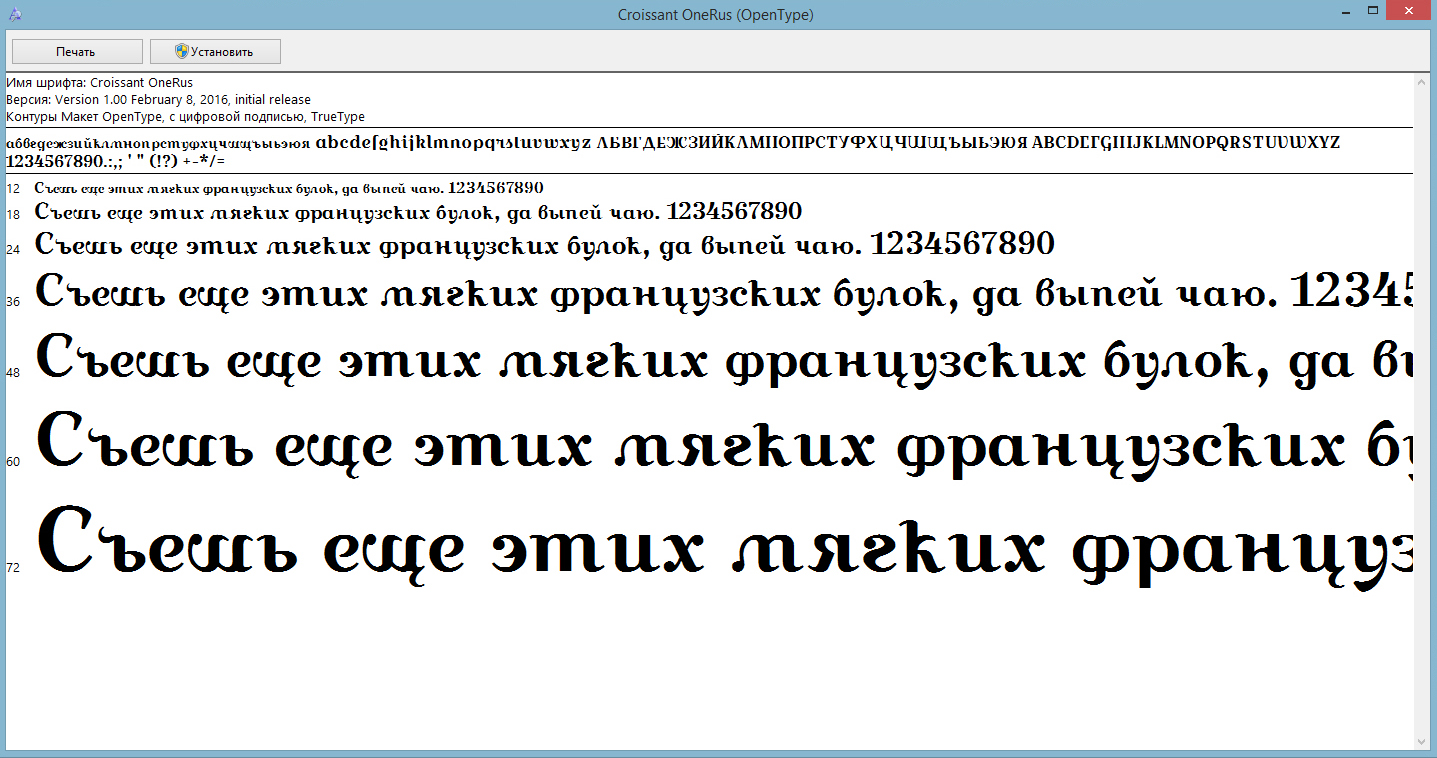Viewport: 1437px width, 758px height.
Task: Click the font viewer icon in the title bar
Action: click(x=15, y=15)
